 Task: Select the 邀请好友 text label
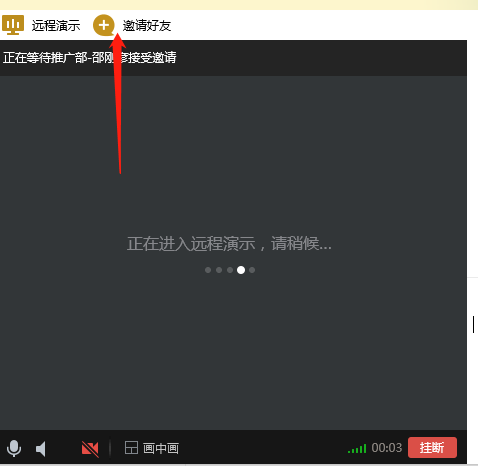pos(147,26)
